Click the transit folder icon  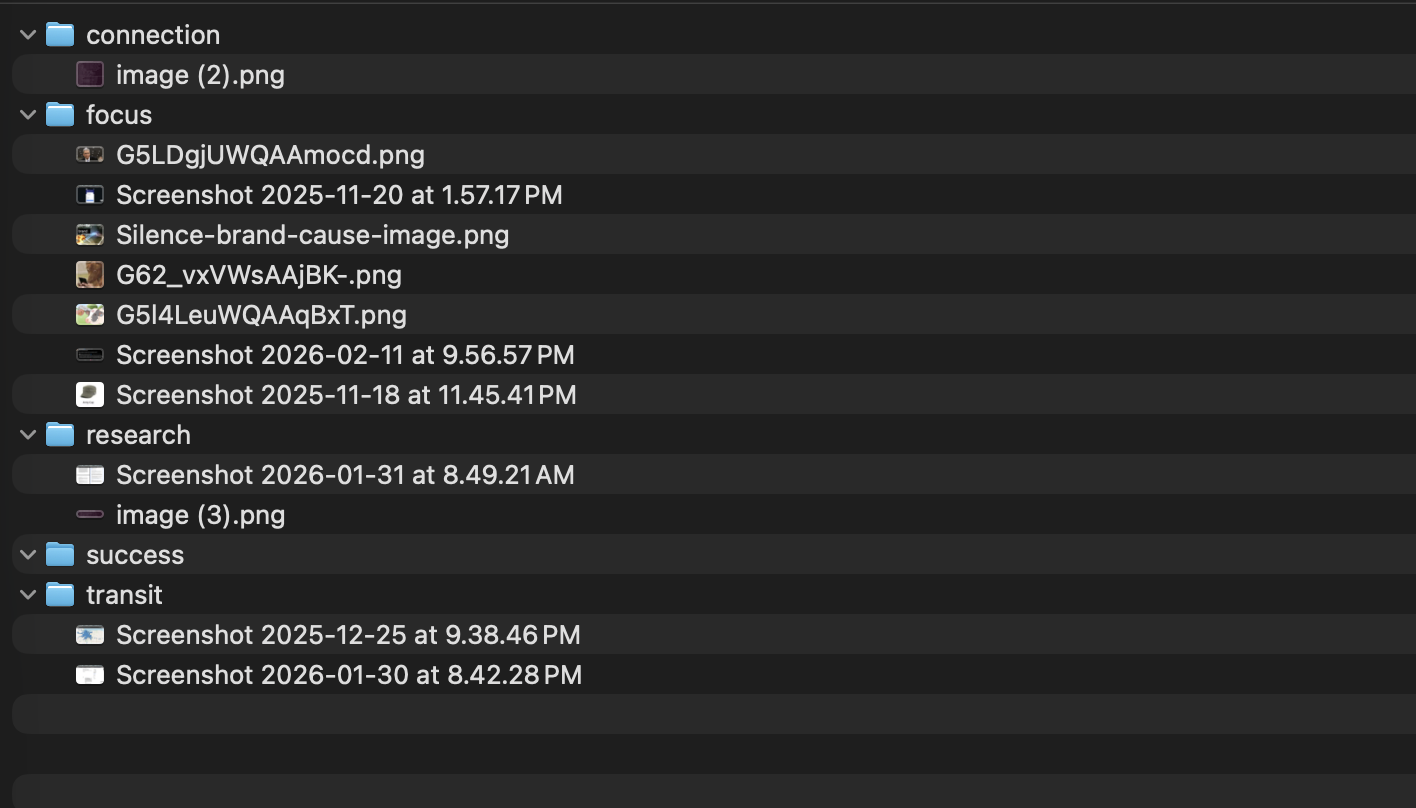60,595
